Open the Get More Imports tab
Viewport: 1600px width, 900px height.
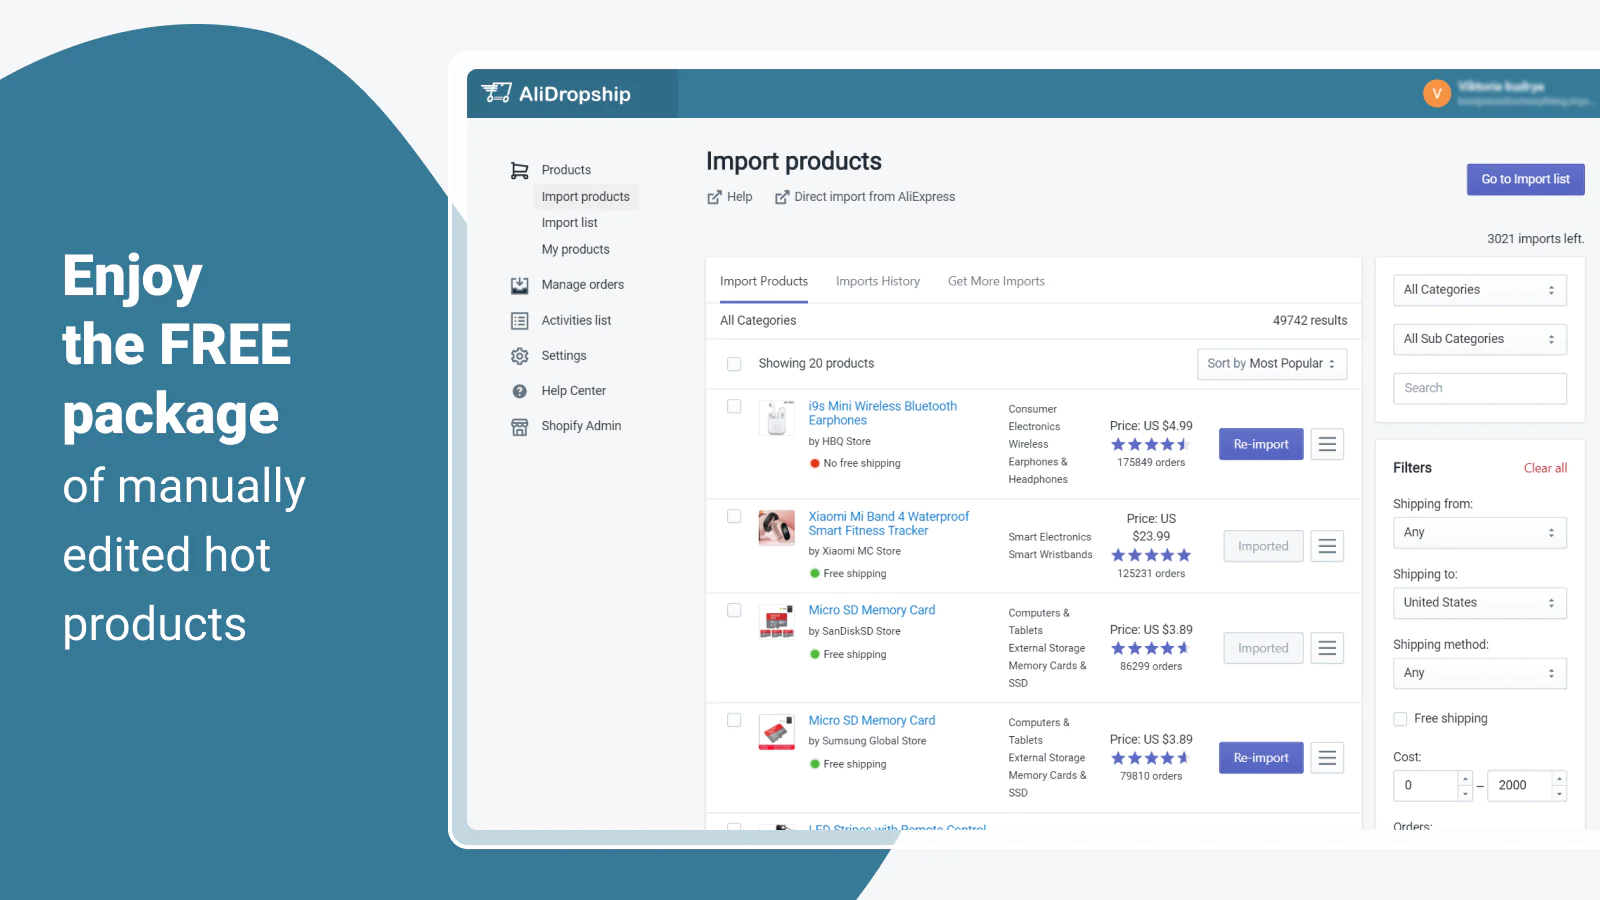(x=996, y=282)
